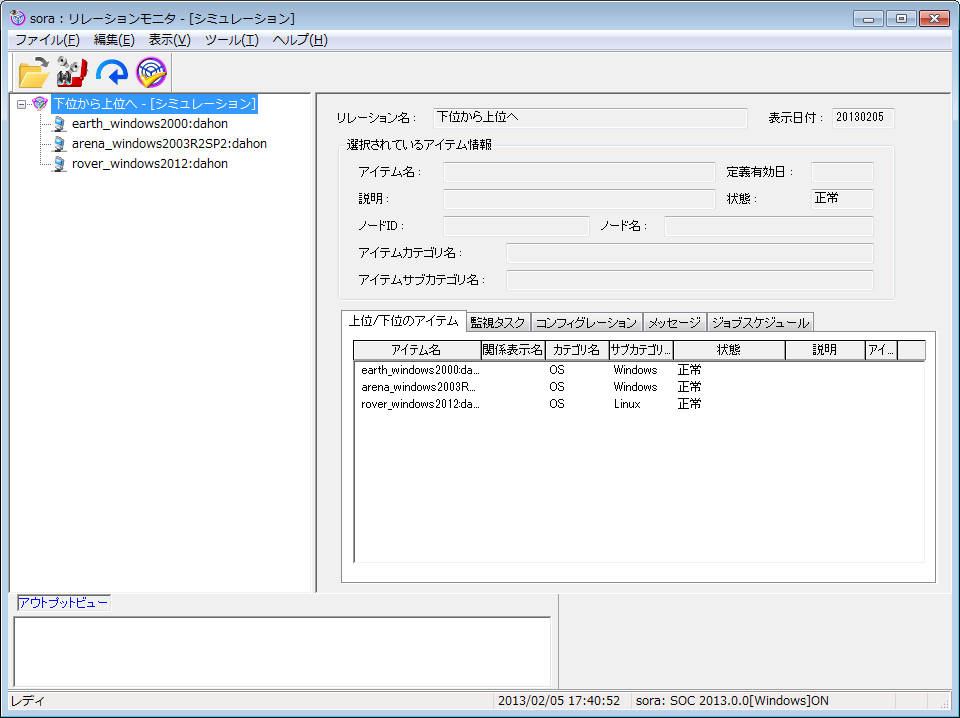Click the 定義有効日 field
960x718 pixels.
[842, 173]
